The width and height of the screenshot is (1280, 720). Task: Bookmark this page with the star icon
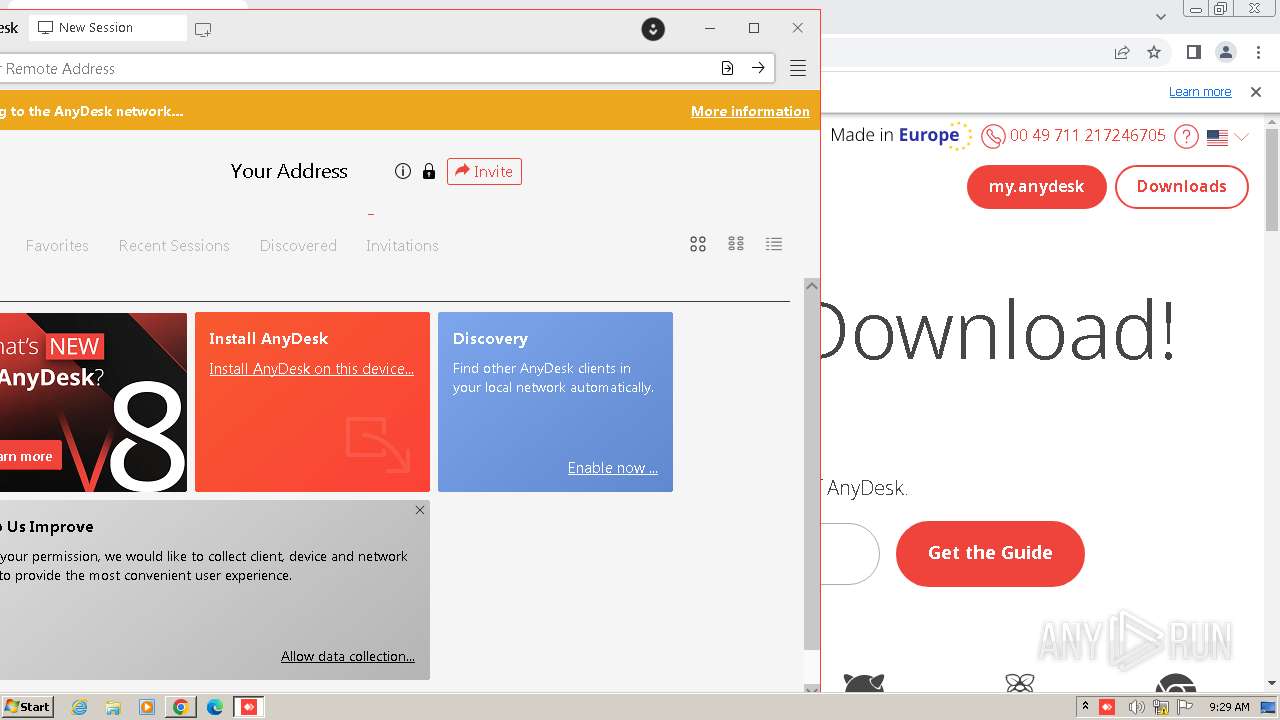pos(1154,52)
